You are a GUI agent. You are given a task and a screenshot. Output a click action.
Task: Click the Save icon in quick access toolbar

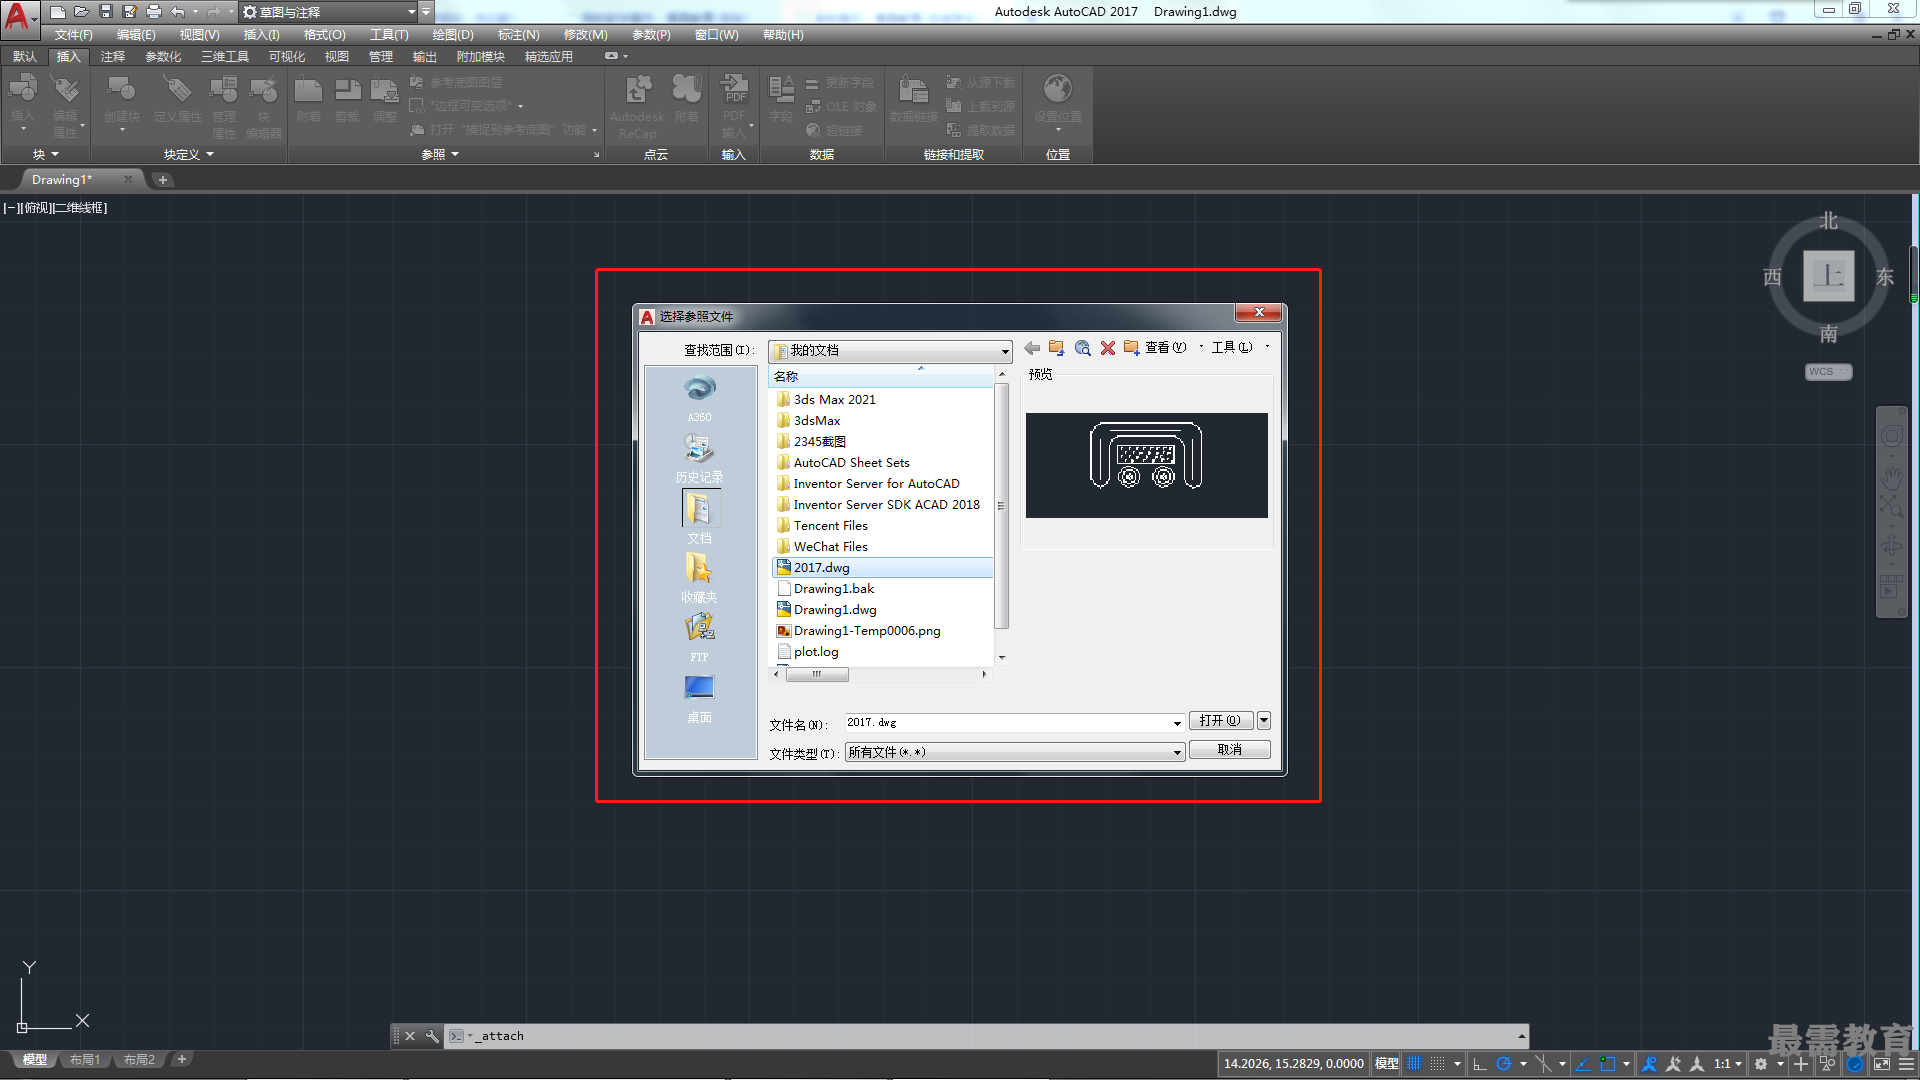(106, 12)
